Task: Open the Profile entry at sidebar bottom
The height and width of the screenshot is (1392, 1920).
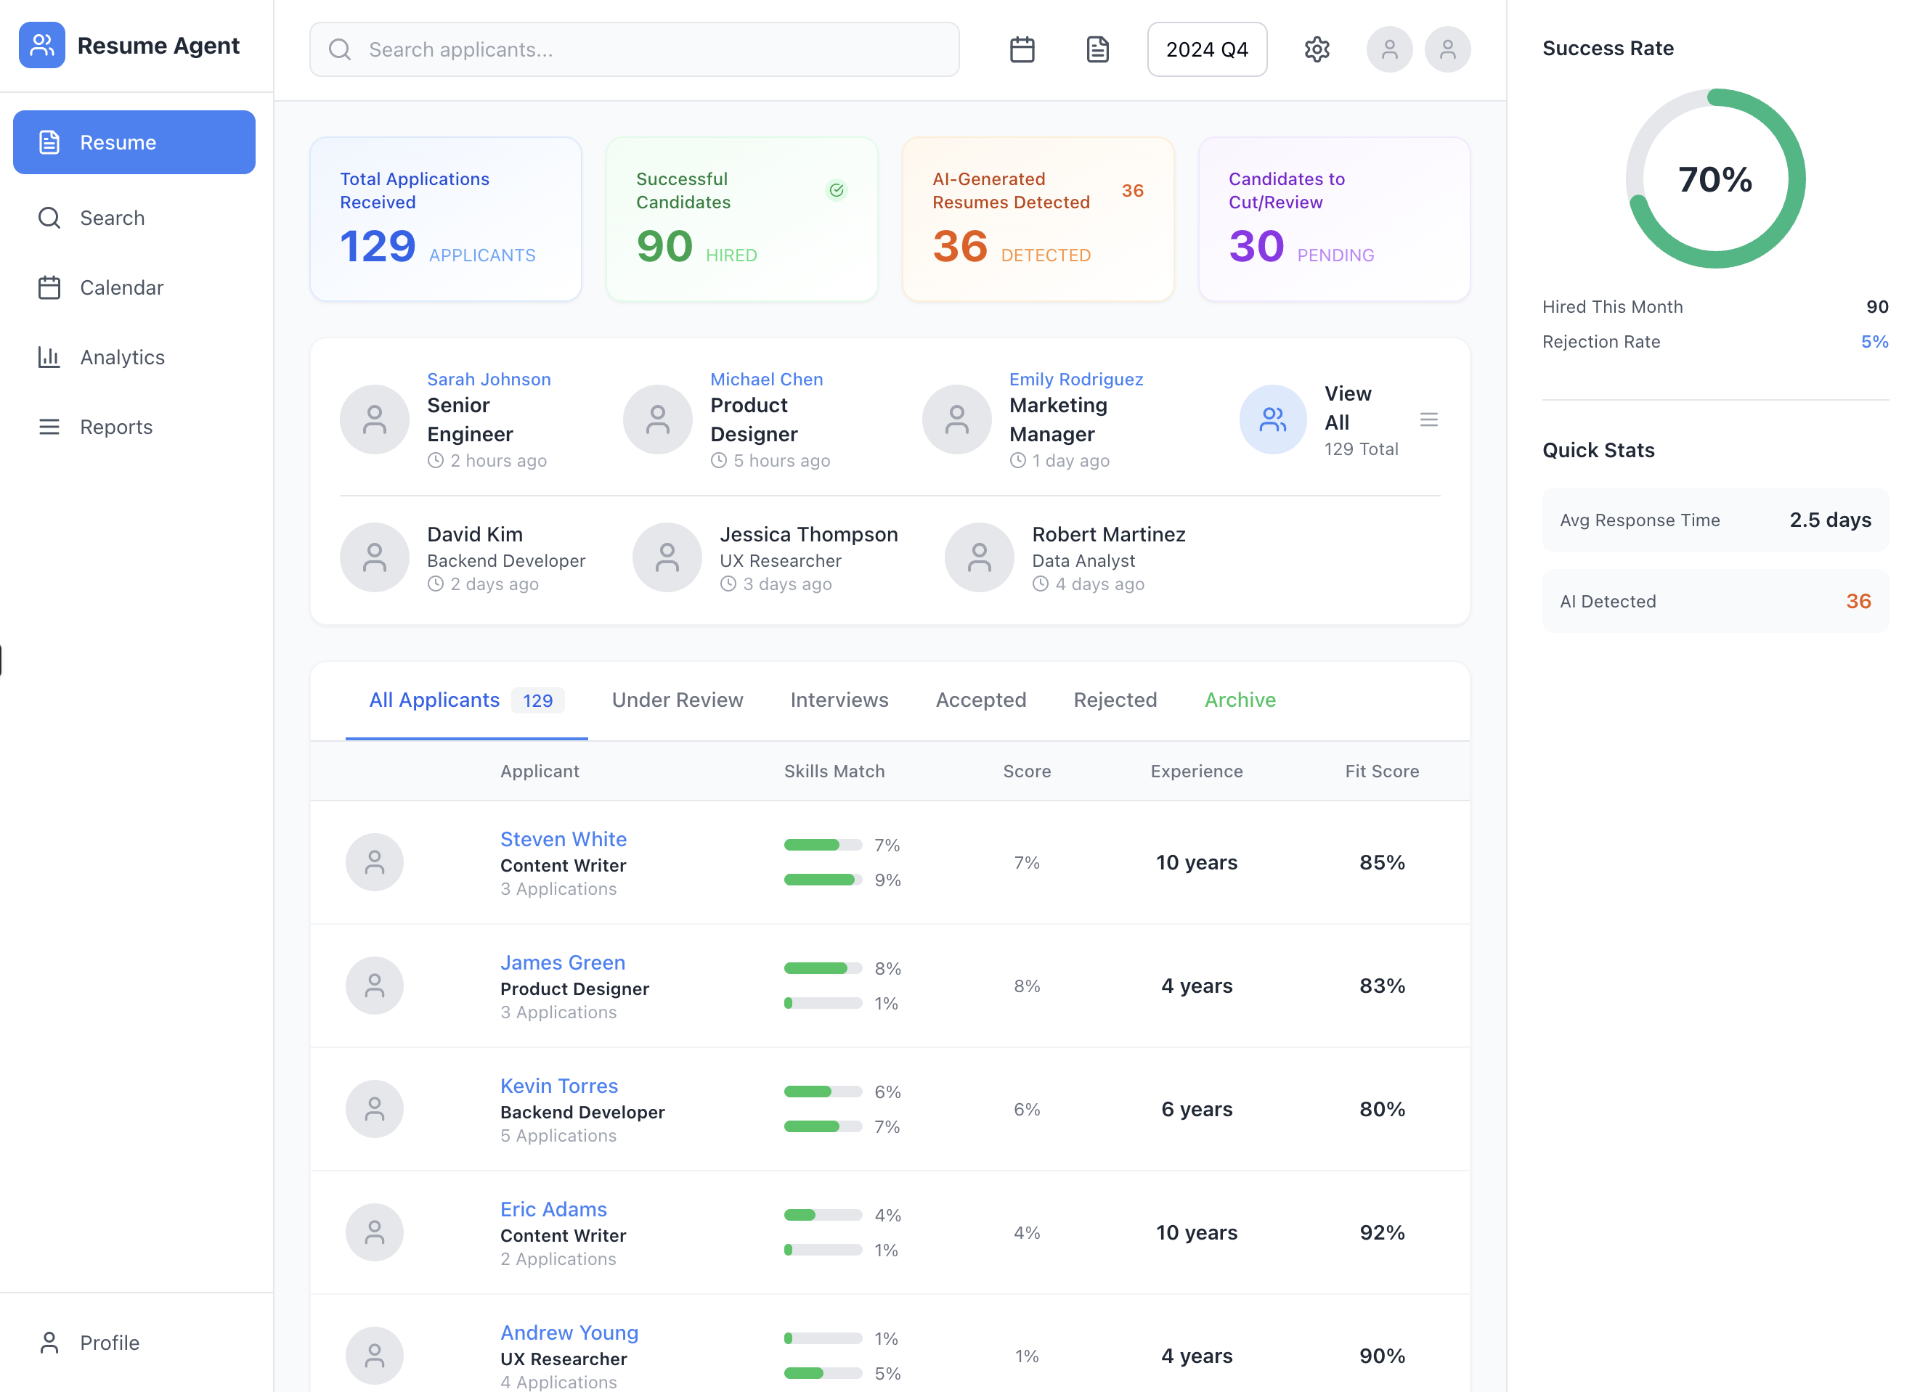Action: tap(109, 1342)
